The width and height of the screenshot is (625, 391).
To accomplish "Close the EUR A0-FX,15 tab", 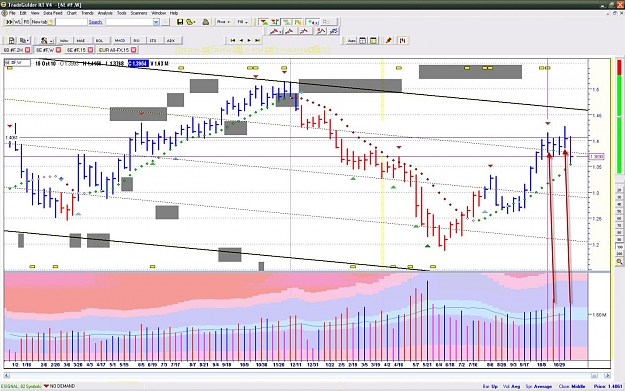I will [x=134, y=50].
